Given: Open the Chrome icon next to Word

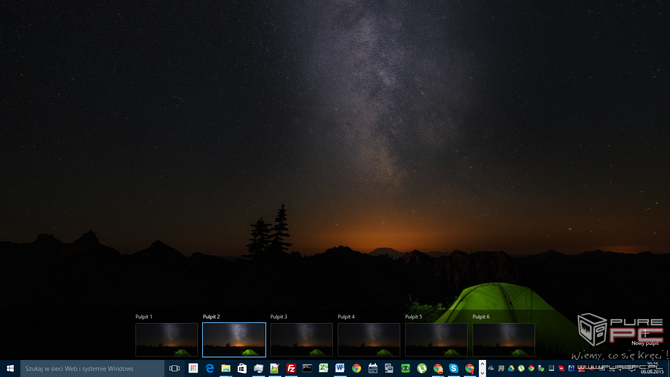Looking at the screenshot, I should pos(356,368).
